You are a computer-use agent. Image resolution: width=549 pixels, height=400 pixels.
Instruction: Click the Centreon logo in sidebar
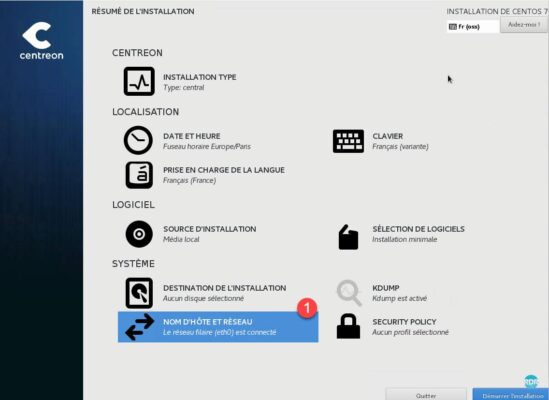pyautogui.click(x=41, y=41)
